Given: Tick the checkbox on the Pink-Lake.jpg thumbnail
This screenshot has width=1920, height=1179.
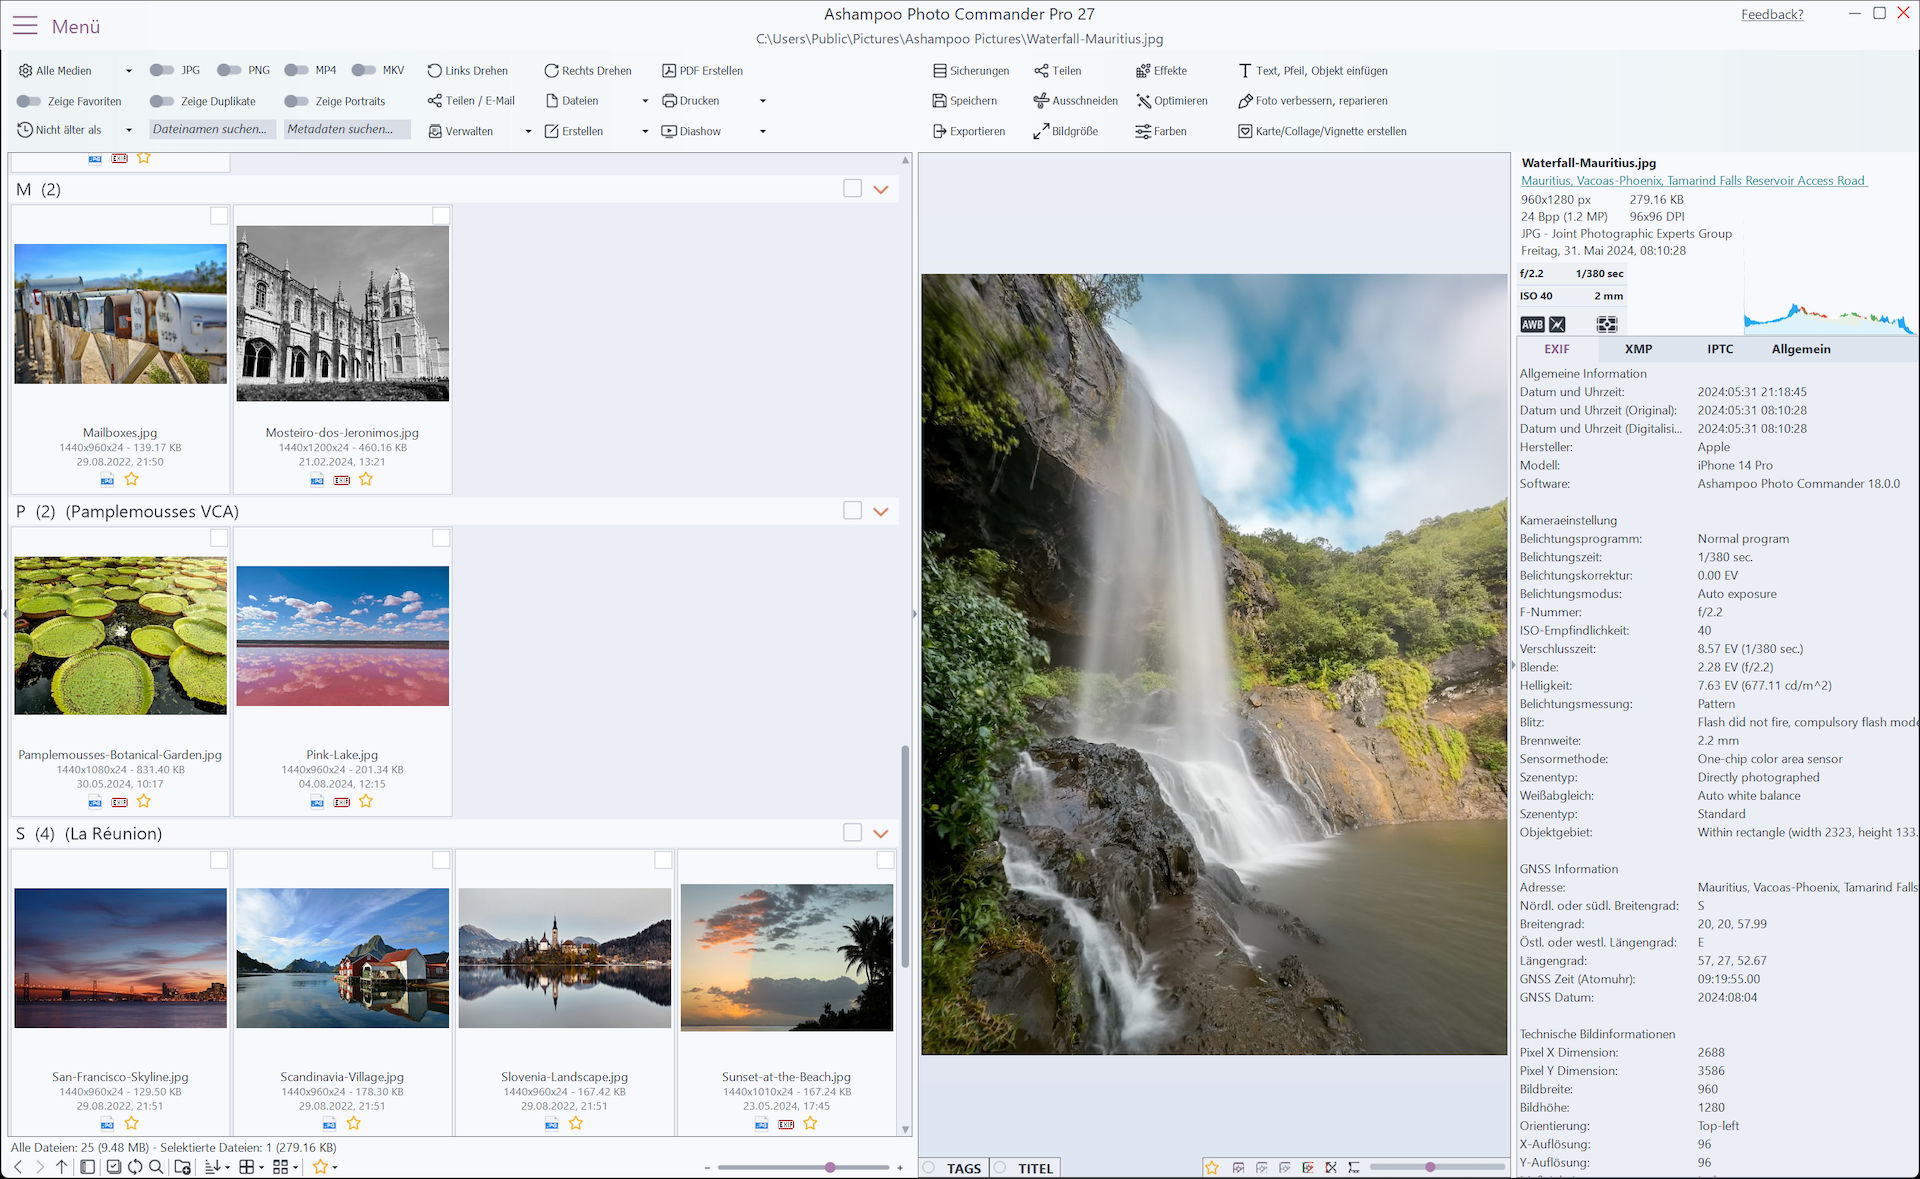Looking at the screenshot, I should [441, 538].
